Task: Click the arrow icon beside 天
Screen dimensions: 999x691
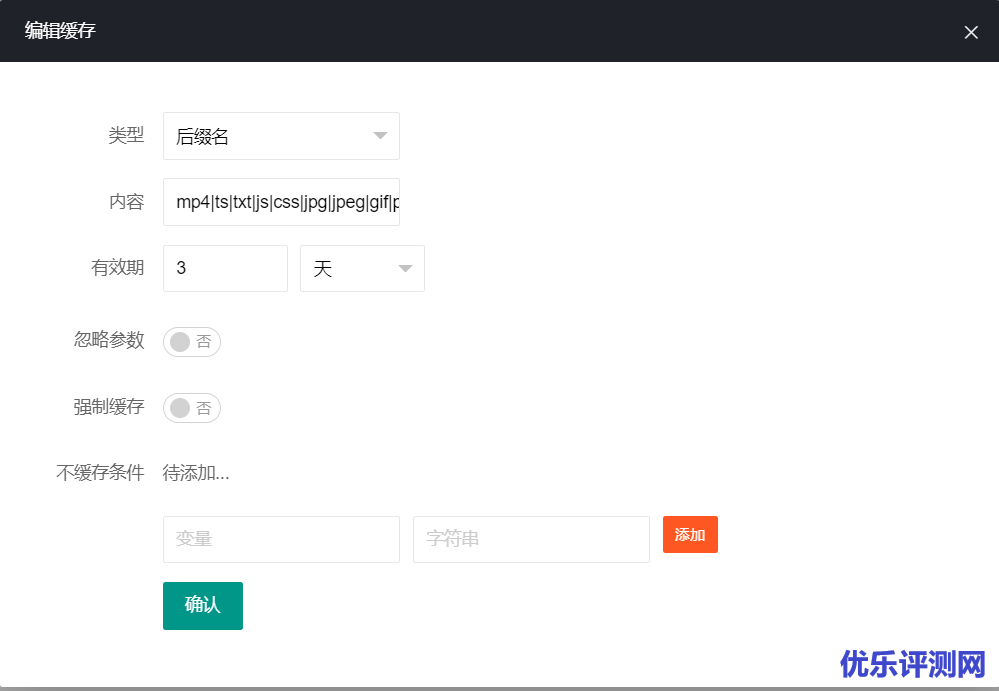Action: pos(405,268)
